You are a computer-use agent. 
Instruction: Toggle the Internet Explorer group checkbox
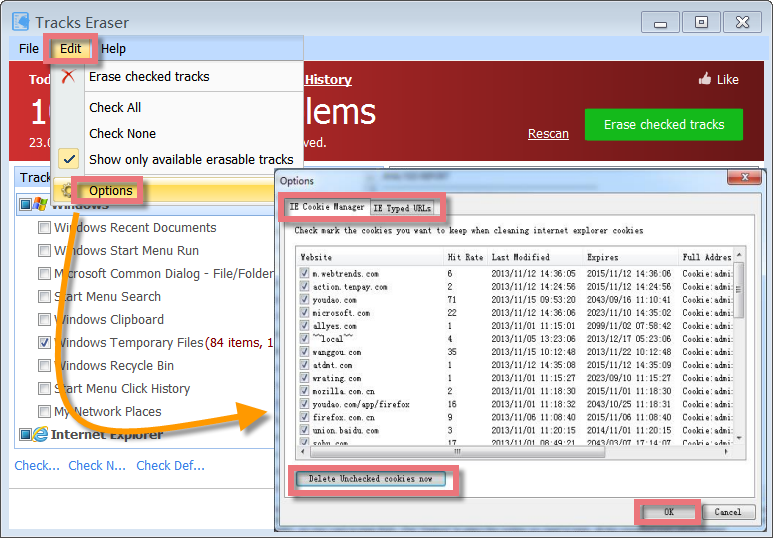pyautogui.click(x=24, y=435)
